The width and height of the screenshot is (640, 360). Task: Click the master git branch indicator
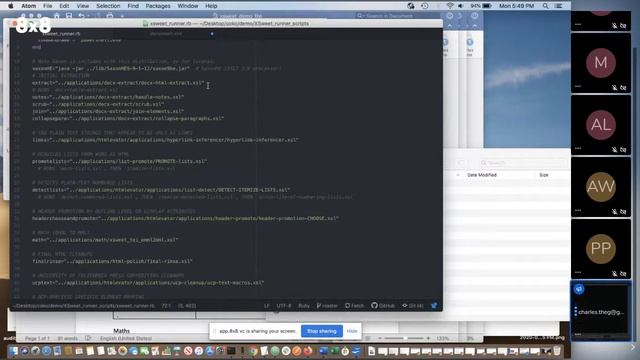(327, 306)
